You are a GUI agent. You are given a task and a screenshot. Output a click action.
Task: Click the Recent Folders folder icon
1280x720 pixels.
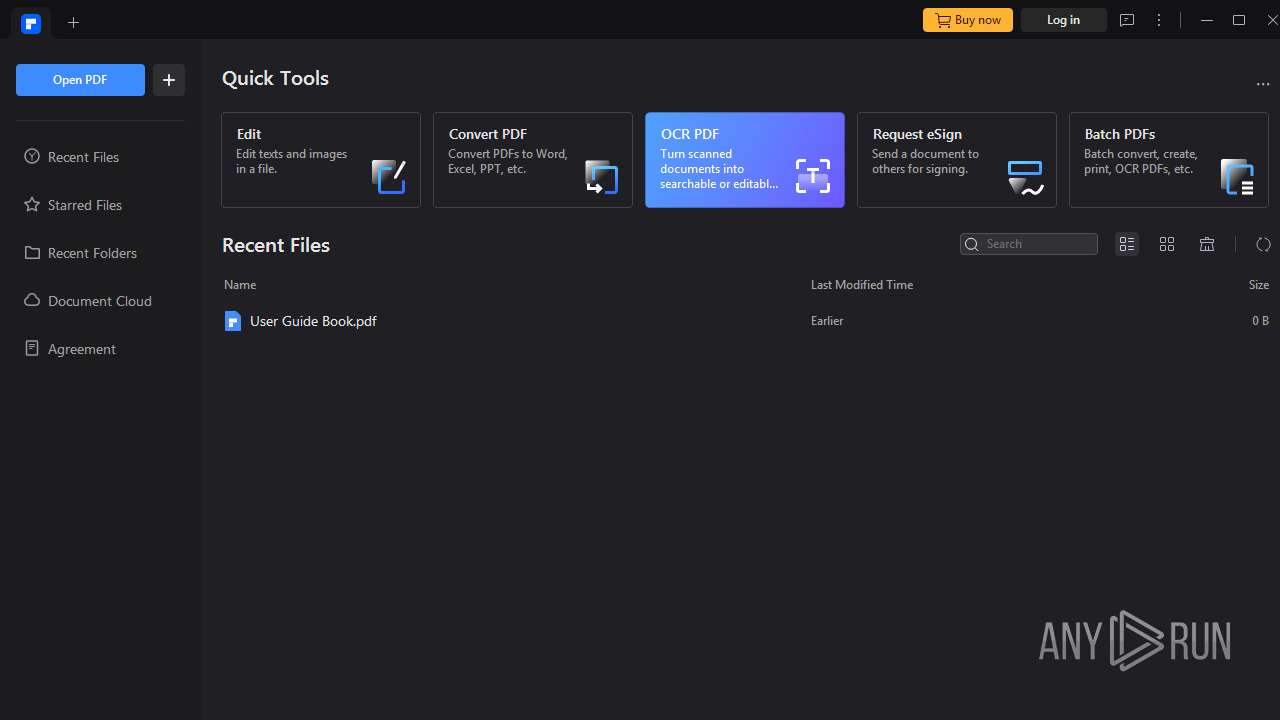(32, 253)
